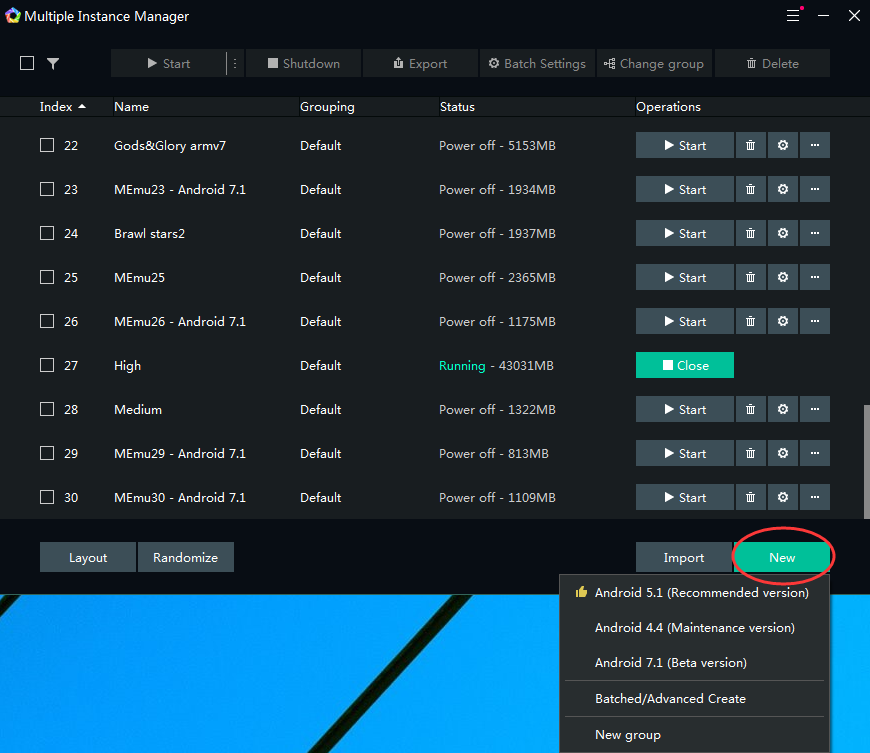The image size is (870, 753).
Task: Open gear settings for Medium instance
Action: click(x=783, y=410)
